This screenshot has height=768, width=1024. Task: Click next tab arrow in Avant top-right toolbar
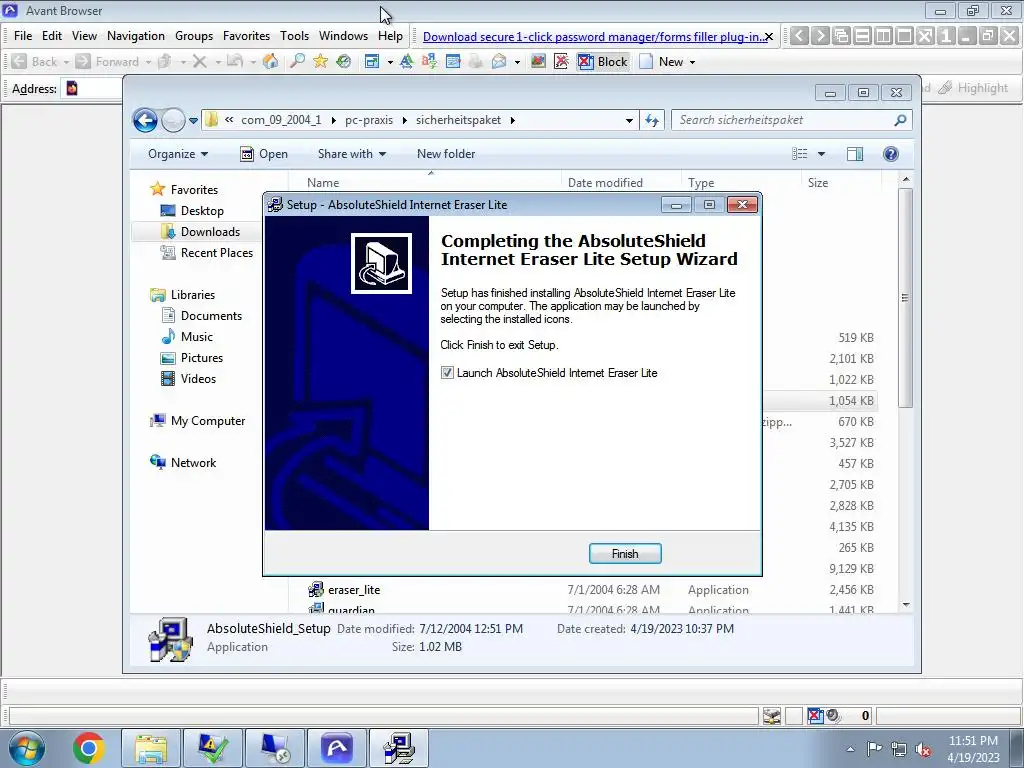820,36
